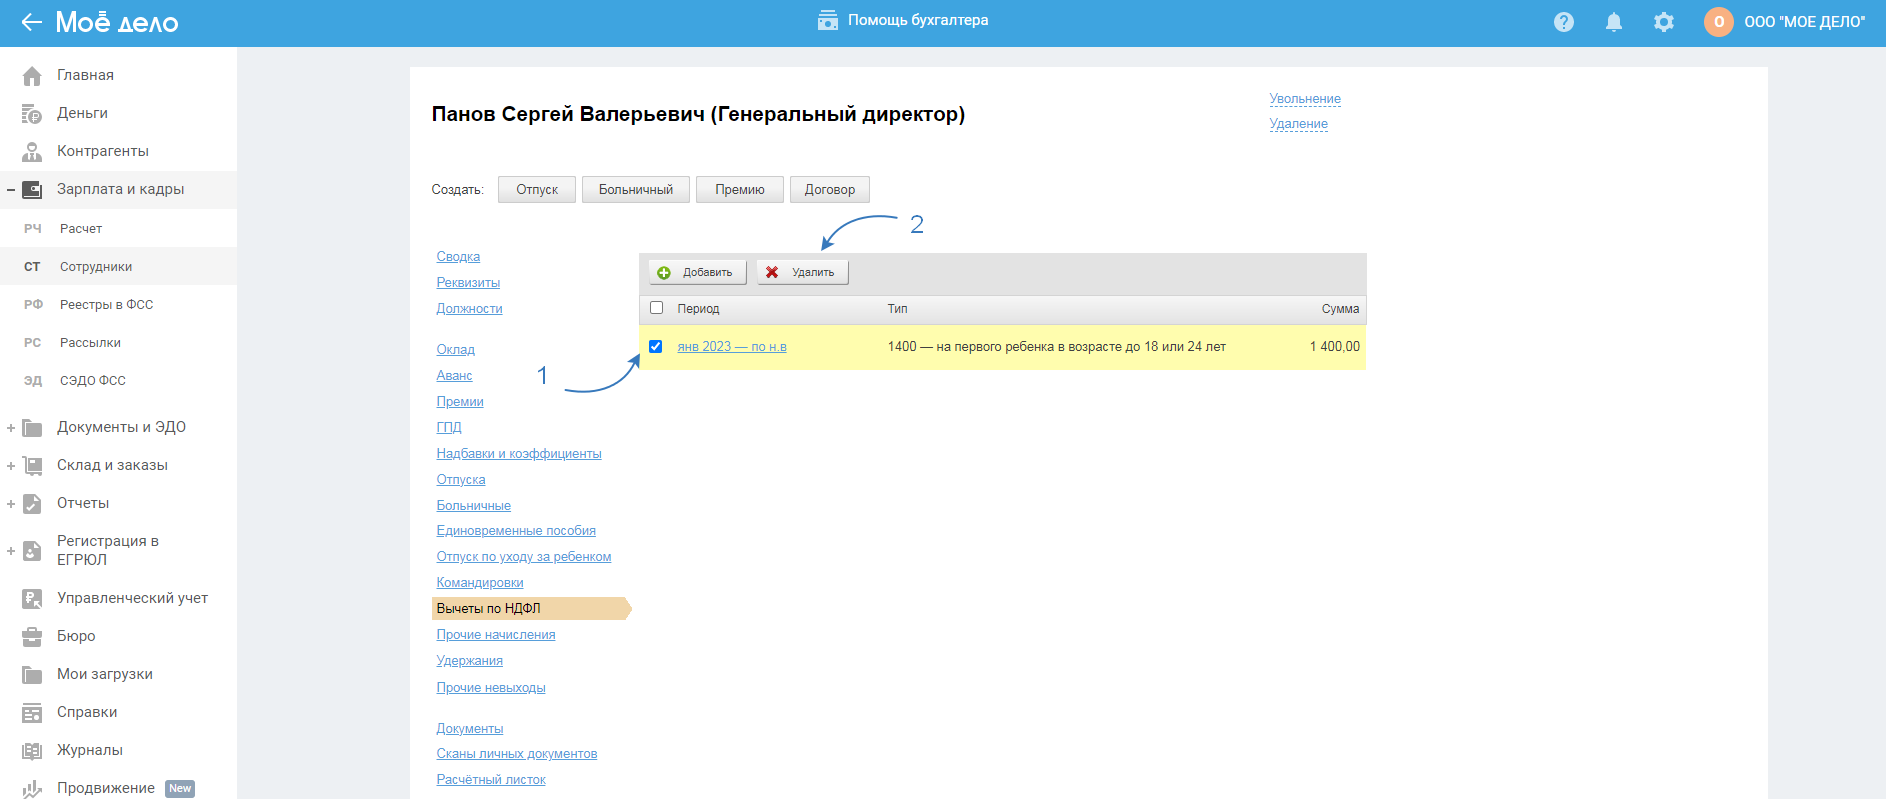Open the Удержания link

point(469,661)
